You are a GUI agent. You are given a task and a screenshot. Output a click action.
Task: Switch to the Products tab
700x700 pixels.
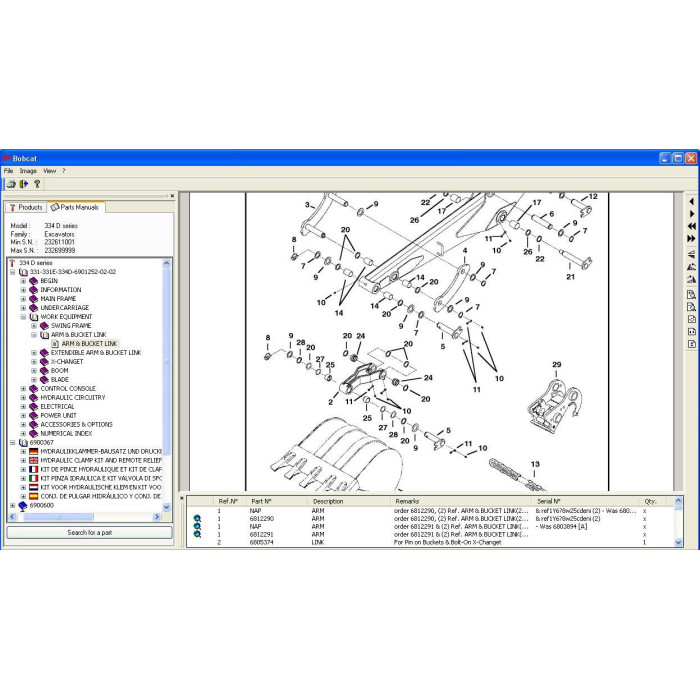26,207
